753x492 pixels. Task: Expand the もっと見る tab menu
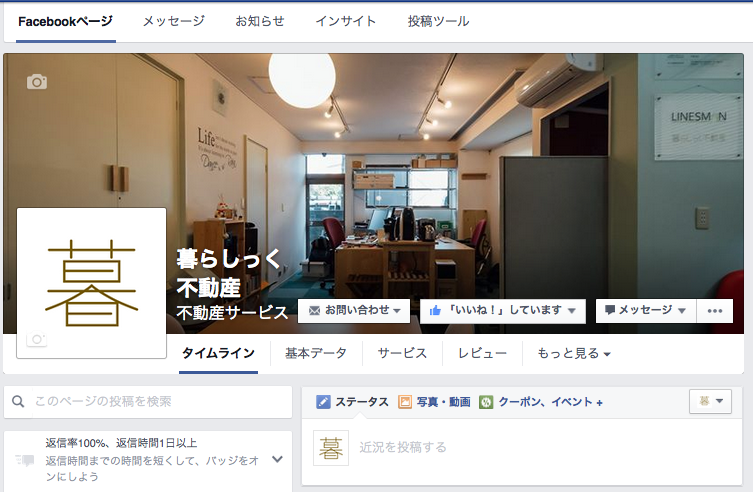[573, 354]
